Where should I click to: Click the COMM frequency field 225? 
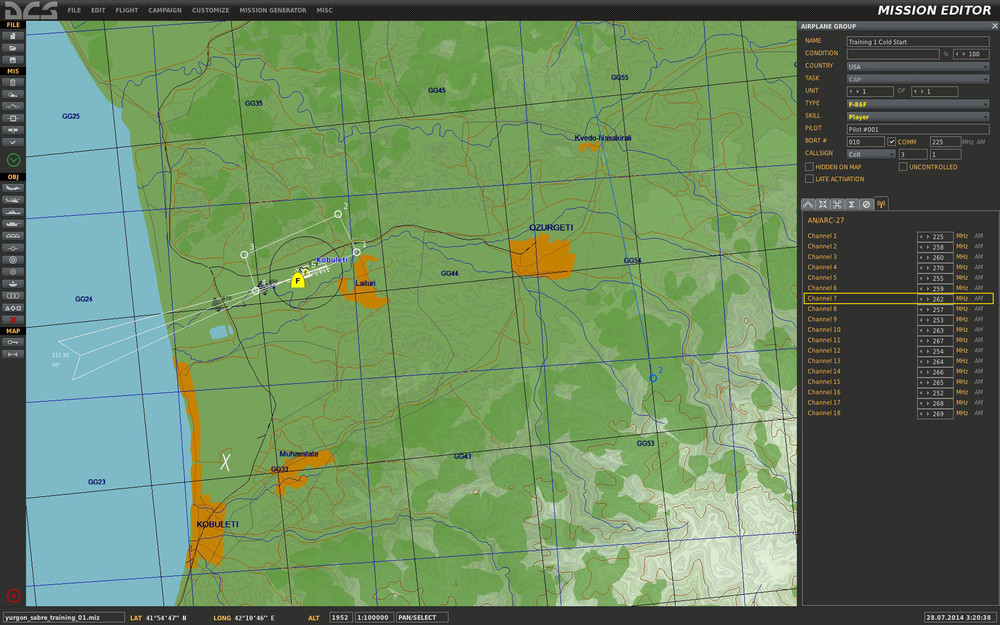[x=945, y=142]
